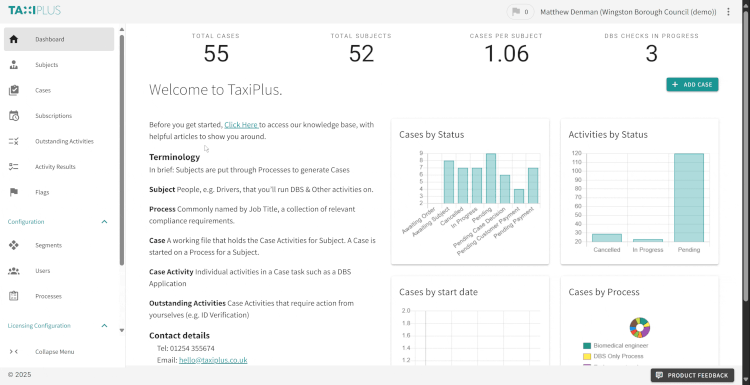
Task: Open the Users group icon
Action: click(x=13, y=271)
